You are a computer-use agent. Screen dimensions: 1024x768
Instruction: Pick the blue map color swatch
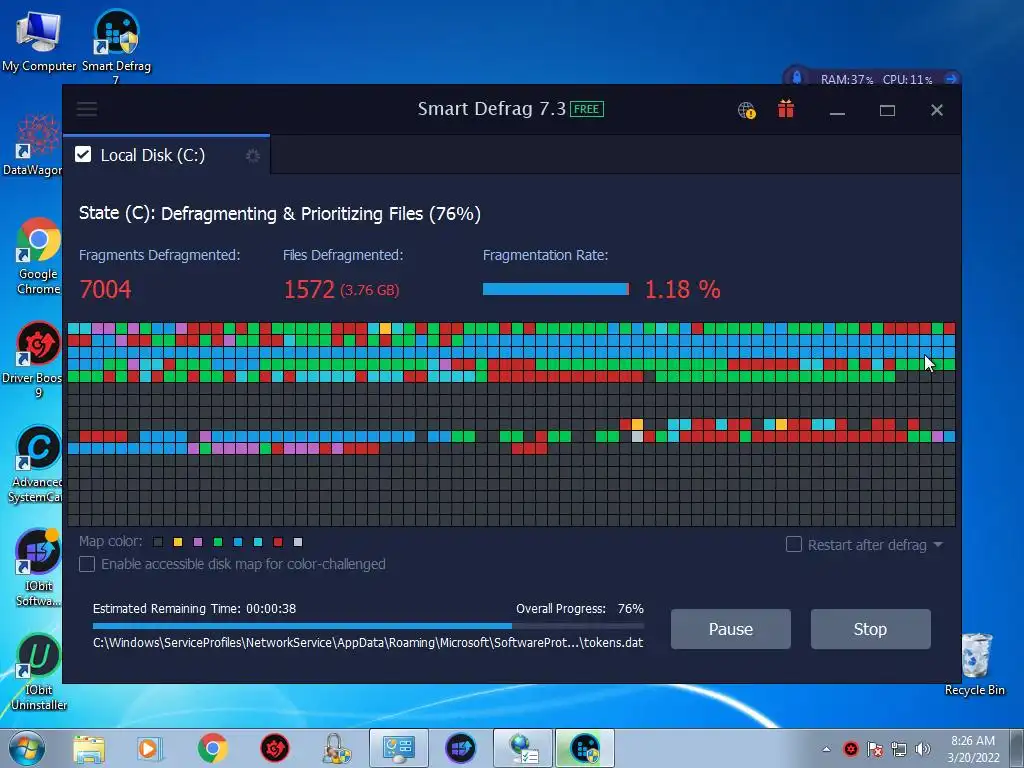click(238, 542)
